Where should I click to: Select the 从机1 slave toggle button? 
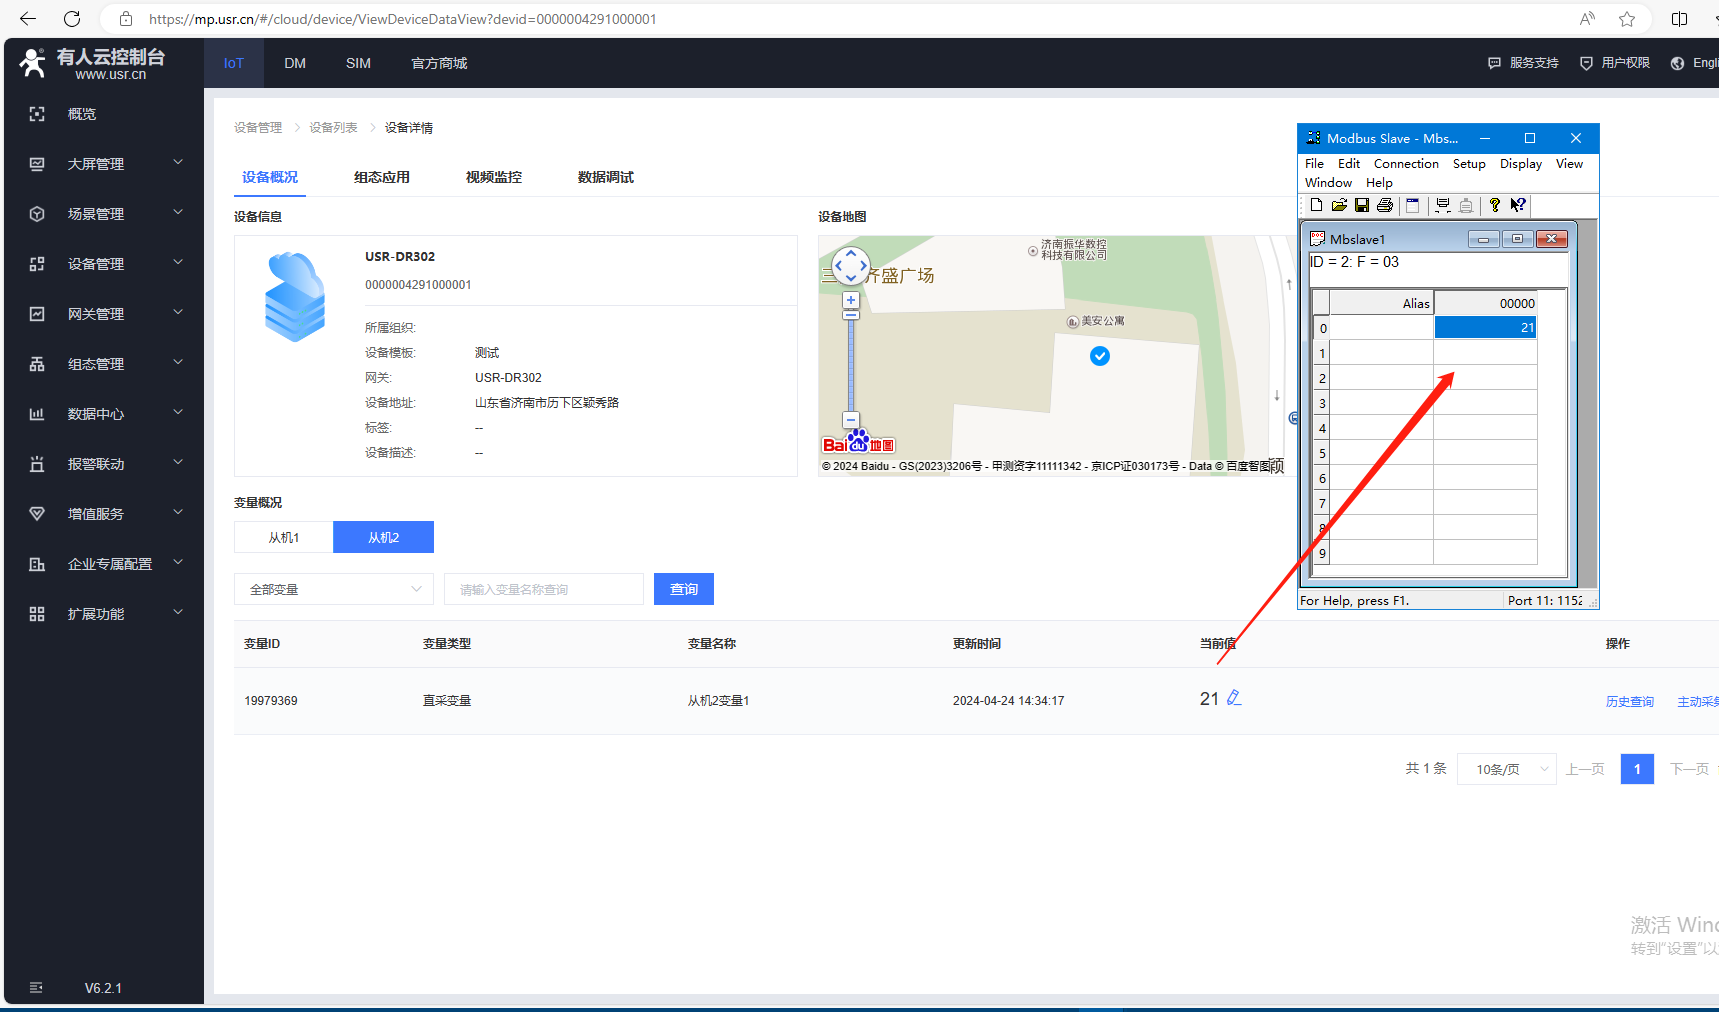point(283,537)
